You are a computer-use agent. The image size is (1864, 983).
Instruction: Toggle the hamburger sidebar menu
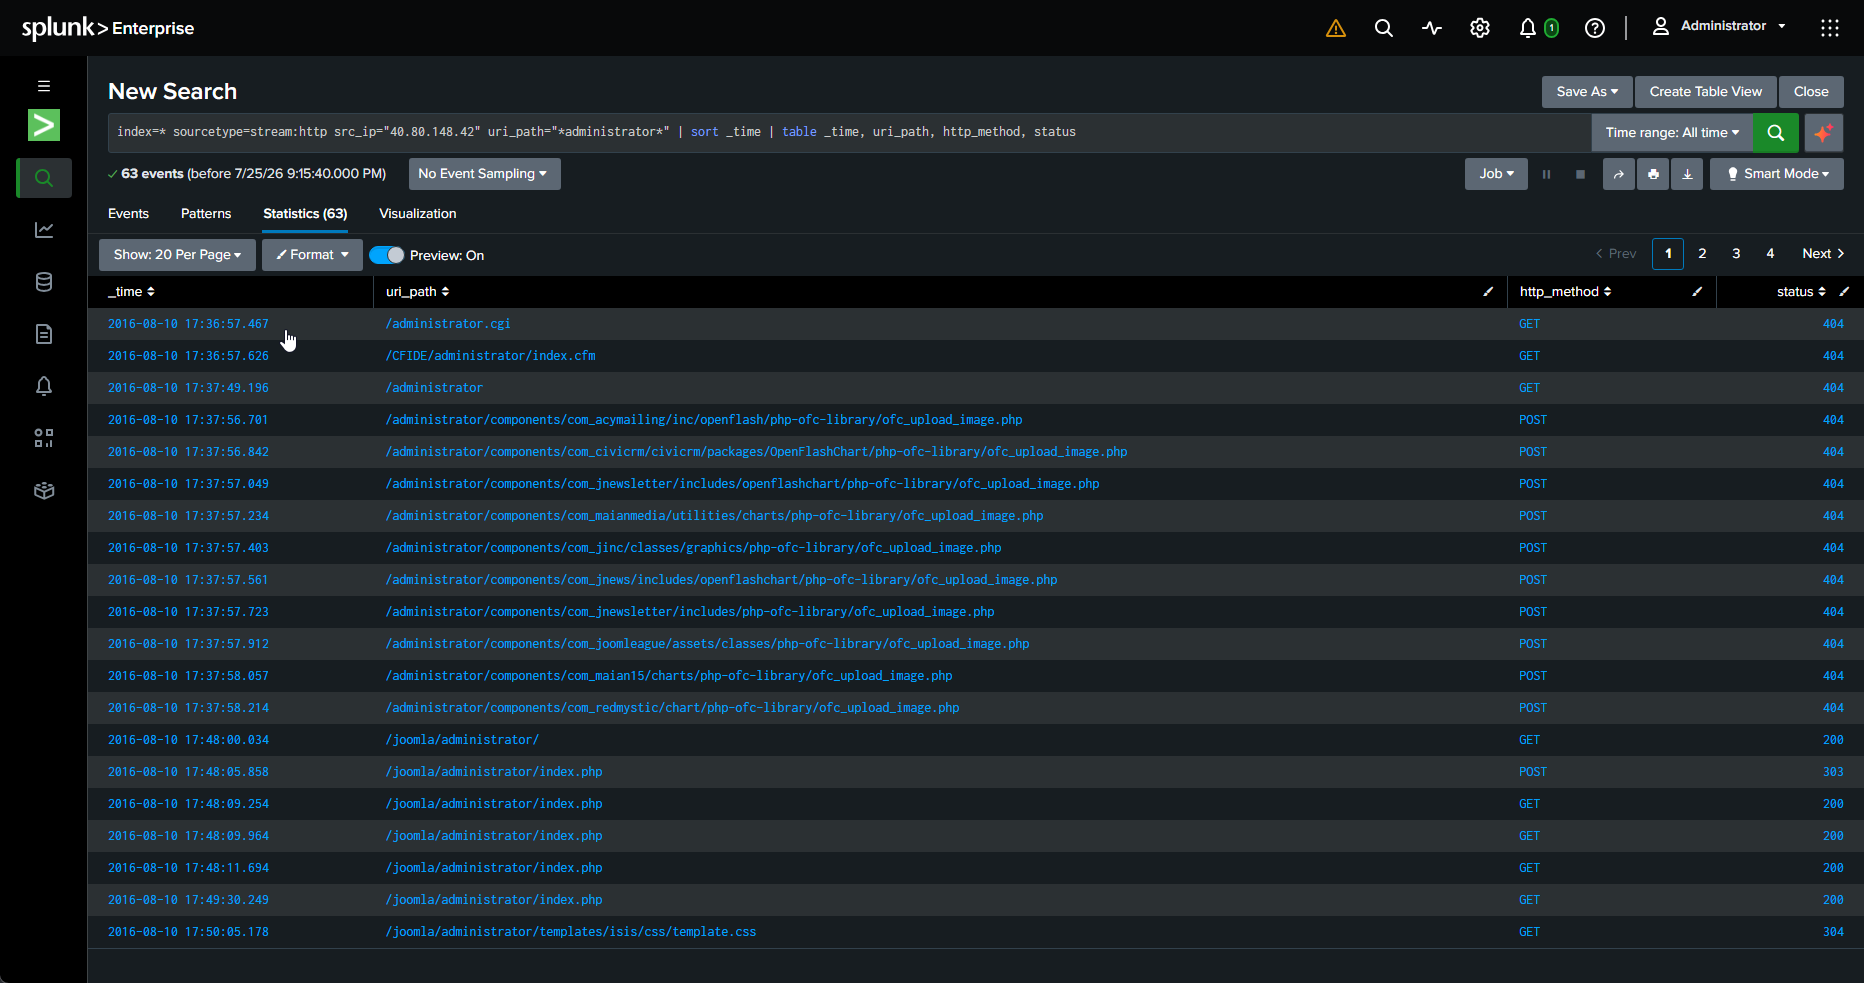pyautogui.click(x=44, y=86)
